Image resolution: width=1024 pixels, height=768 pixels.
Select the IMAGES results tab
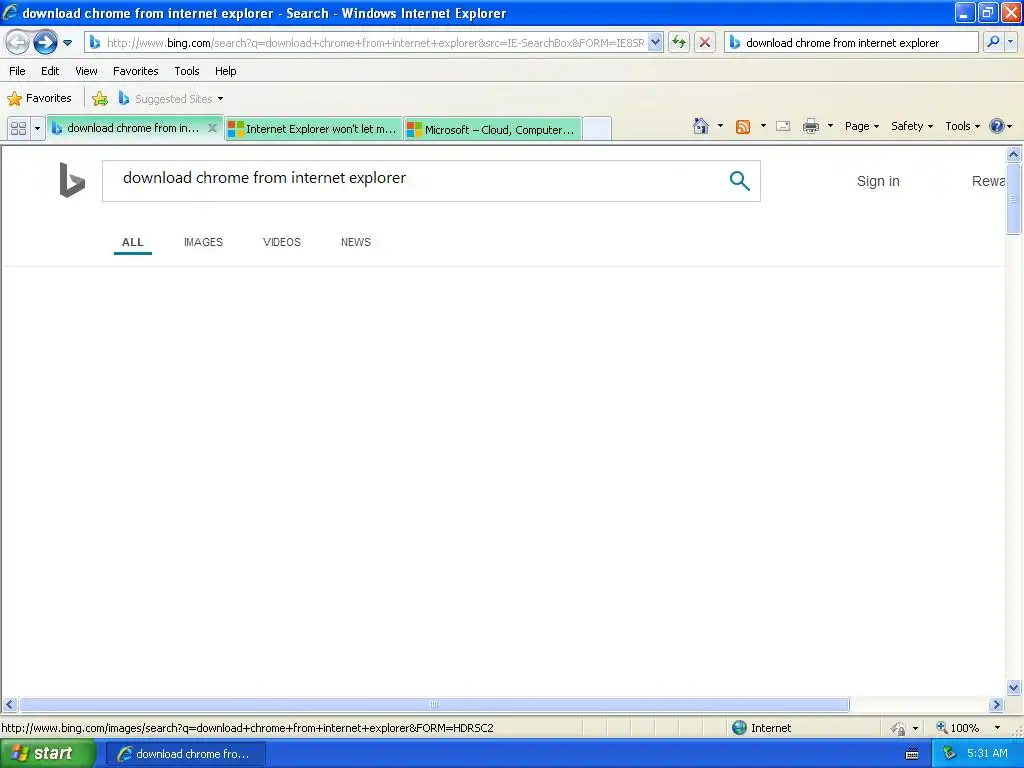(x=203, y=242)
